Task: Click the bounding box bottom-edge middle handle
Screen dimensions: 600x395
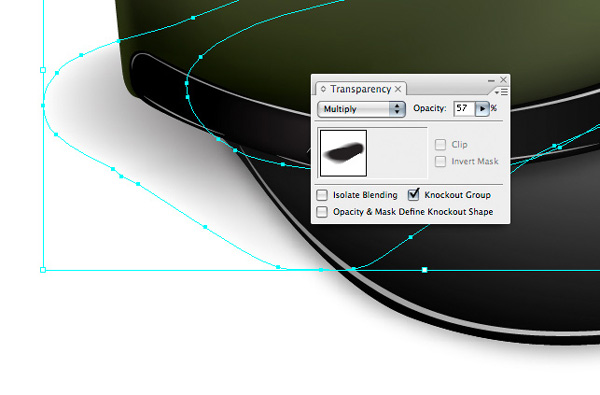Action: pyautogui.click(x=424, y=270)
